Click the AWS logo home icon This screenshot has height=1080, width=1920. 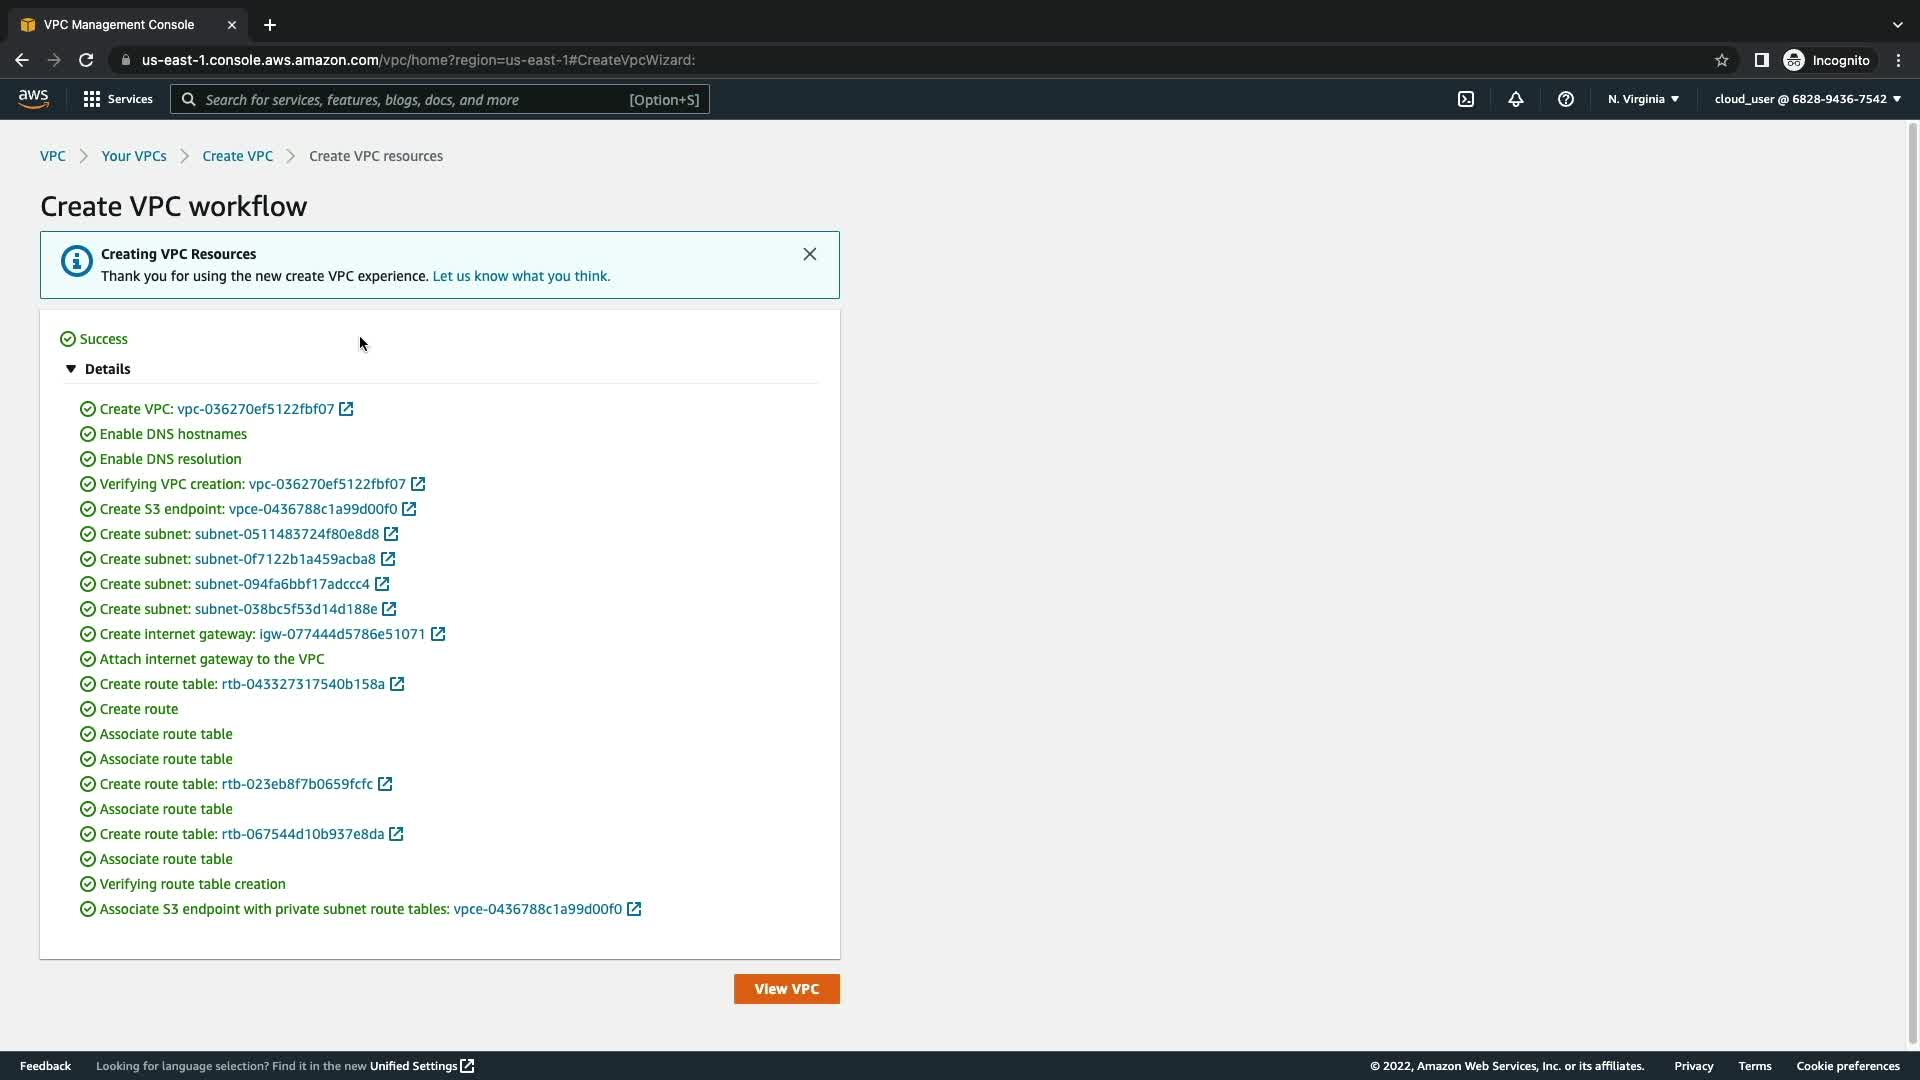[33, 99]
